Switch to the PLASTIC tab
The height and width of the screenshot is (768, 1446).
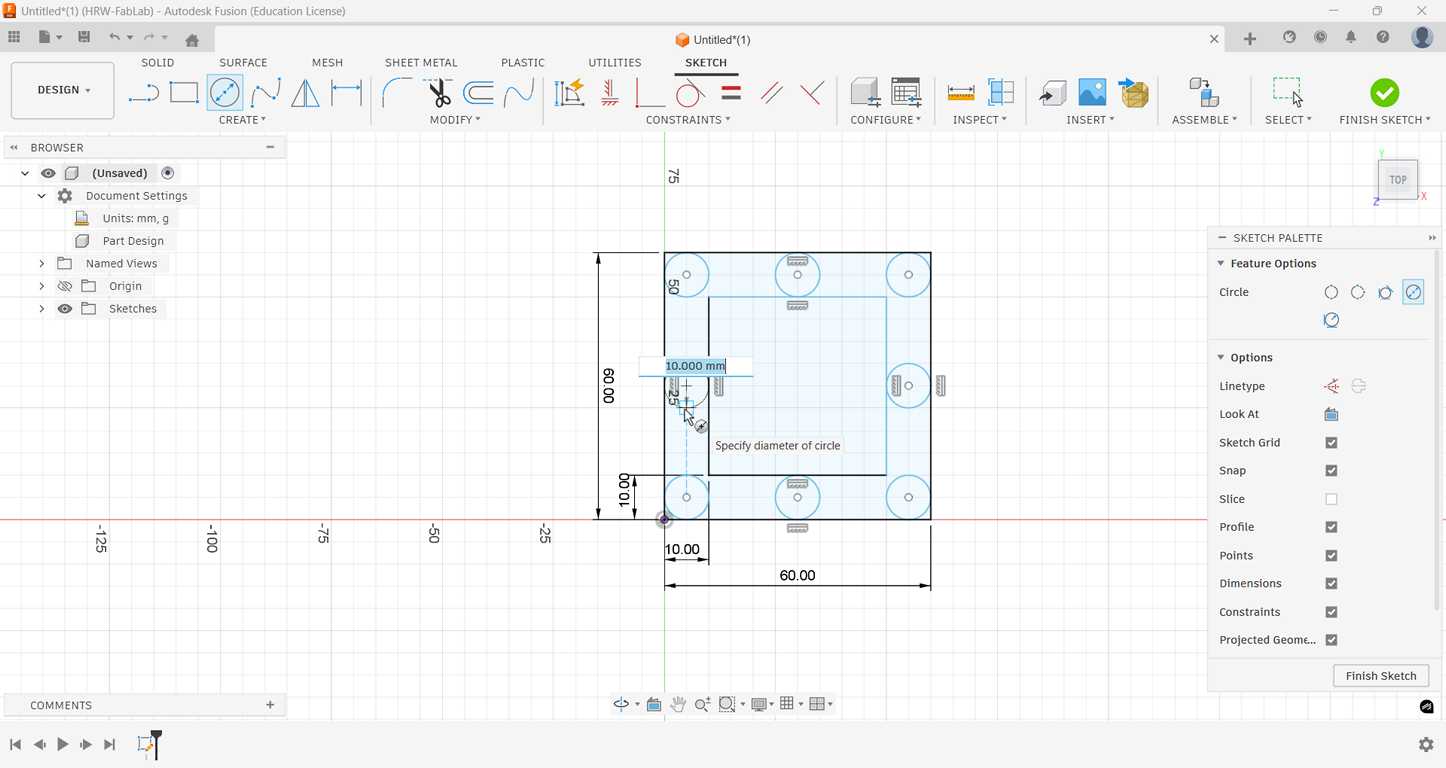coord(523,62)
